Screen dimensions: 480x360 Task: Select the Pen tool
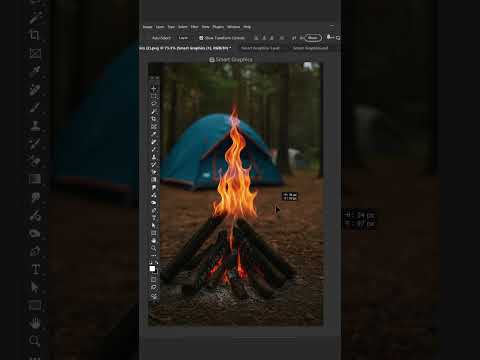(154, 203)
